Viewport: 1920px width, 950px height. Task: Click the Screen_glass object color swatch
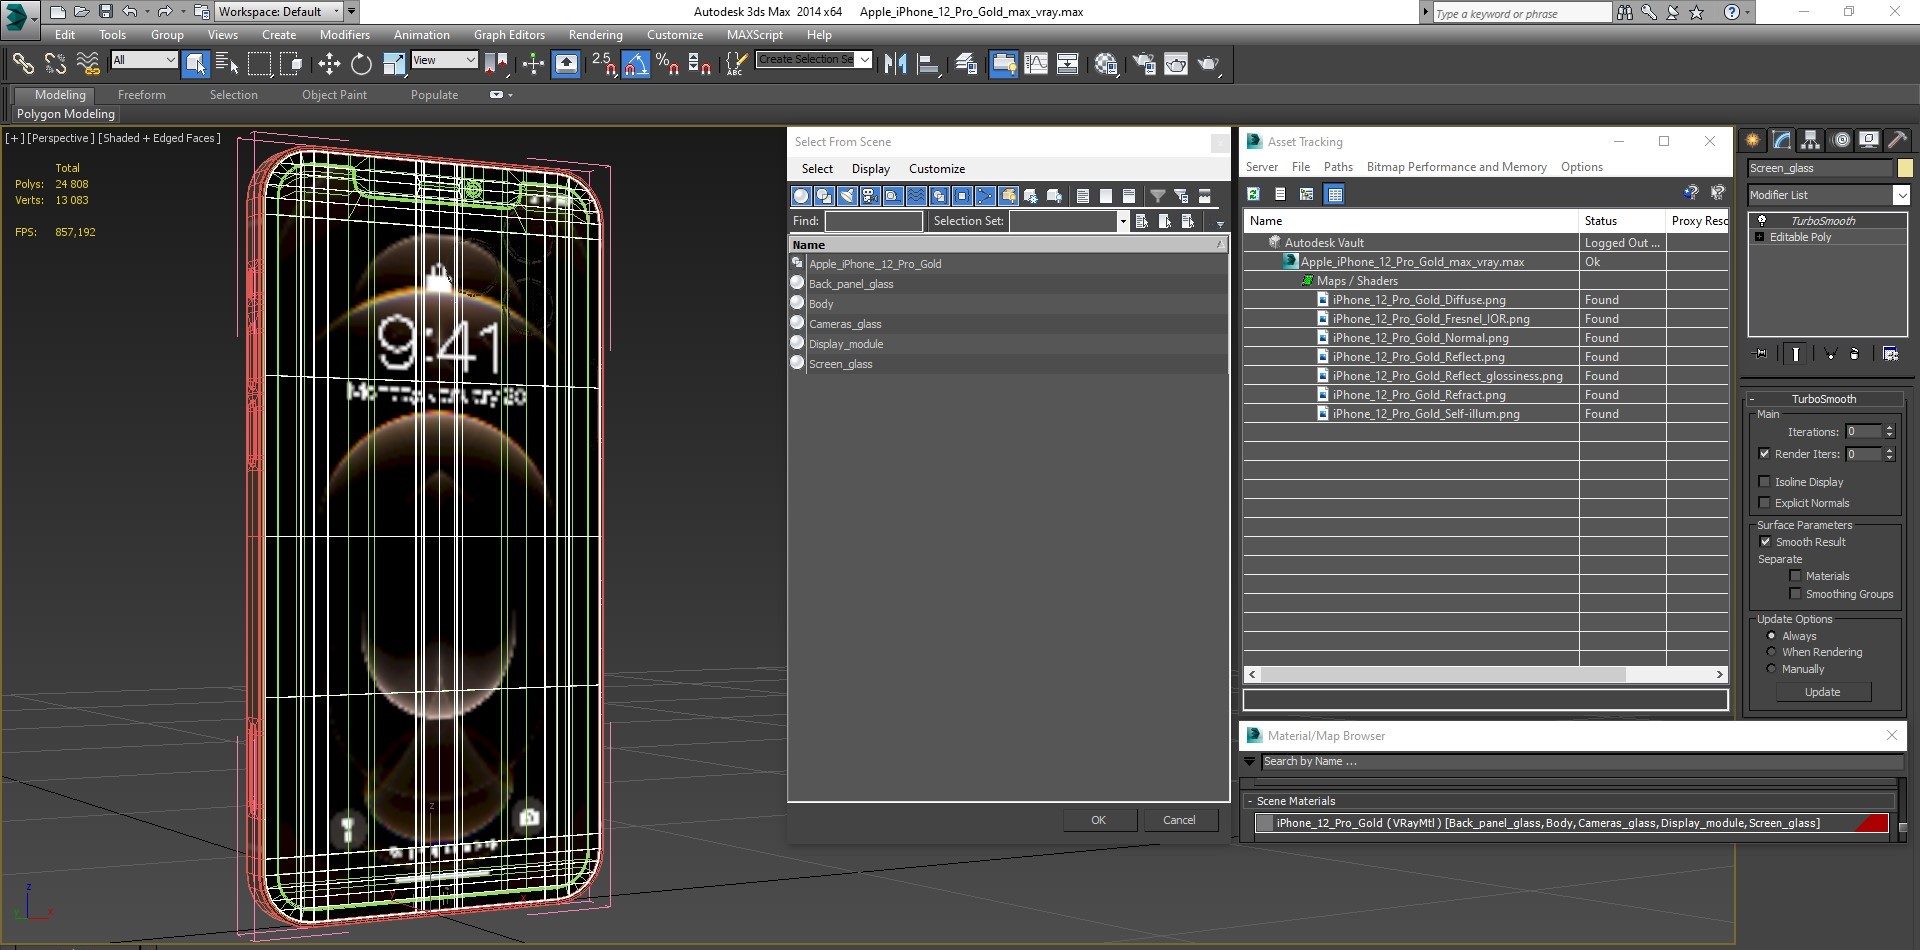click(1905, 168)
